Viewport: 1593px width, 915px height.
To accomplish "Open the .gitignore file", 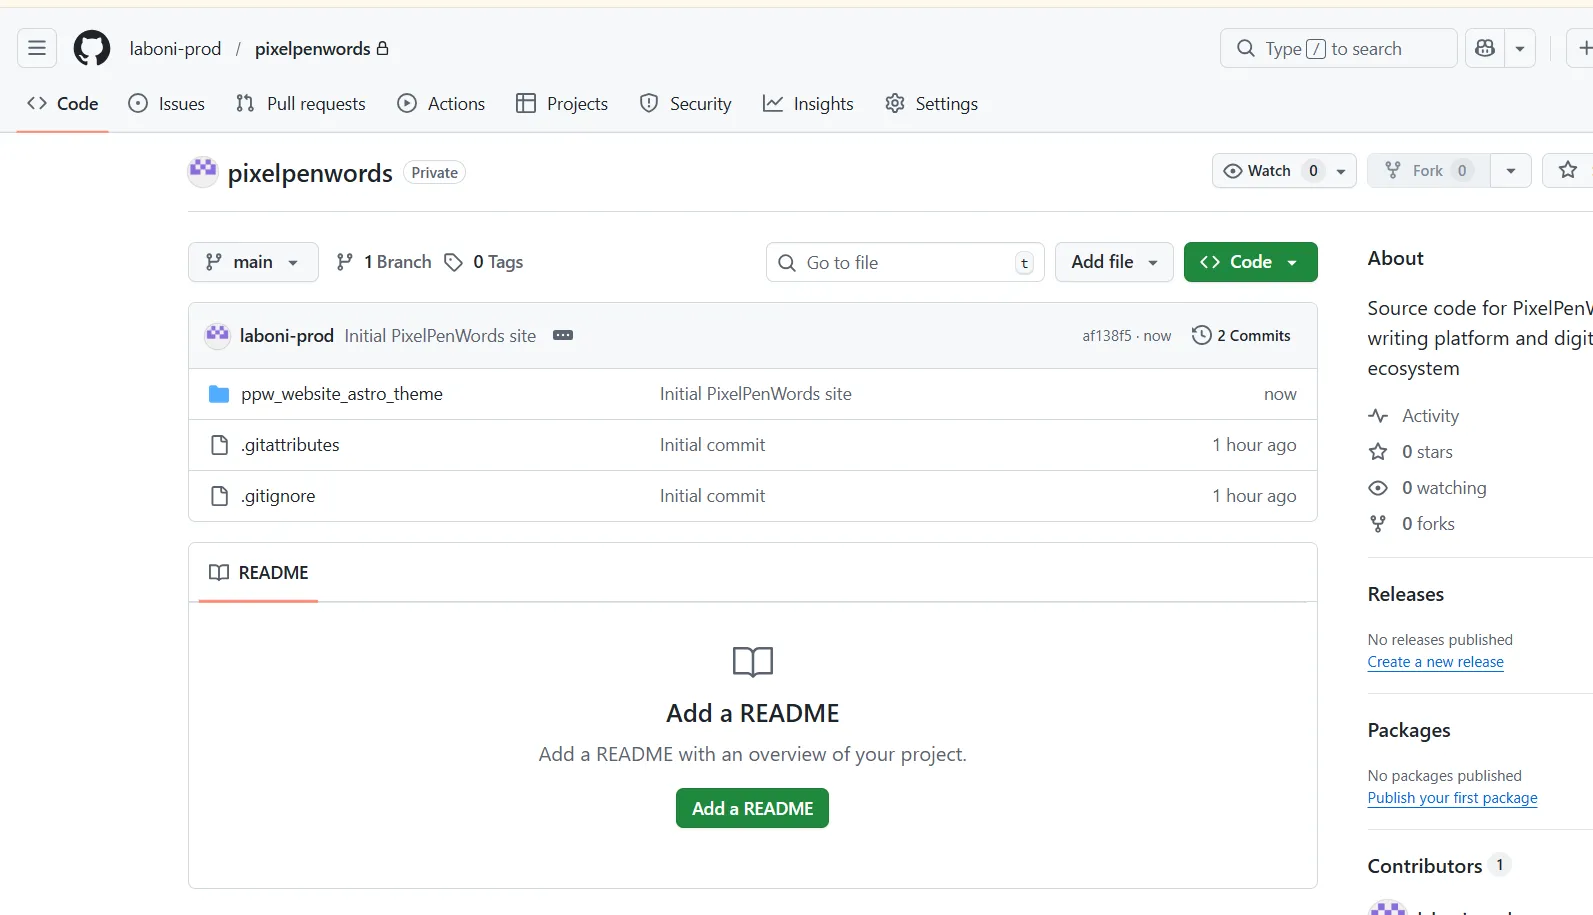I will [278, 496].
